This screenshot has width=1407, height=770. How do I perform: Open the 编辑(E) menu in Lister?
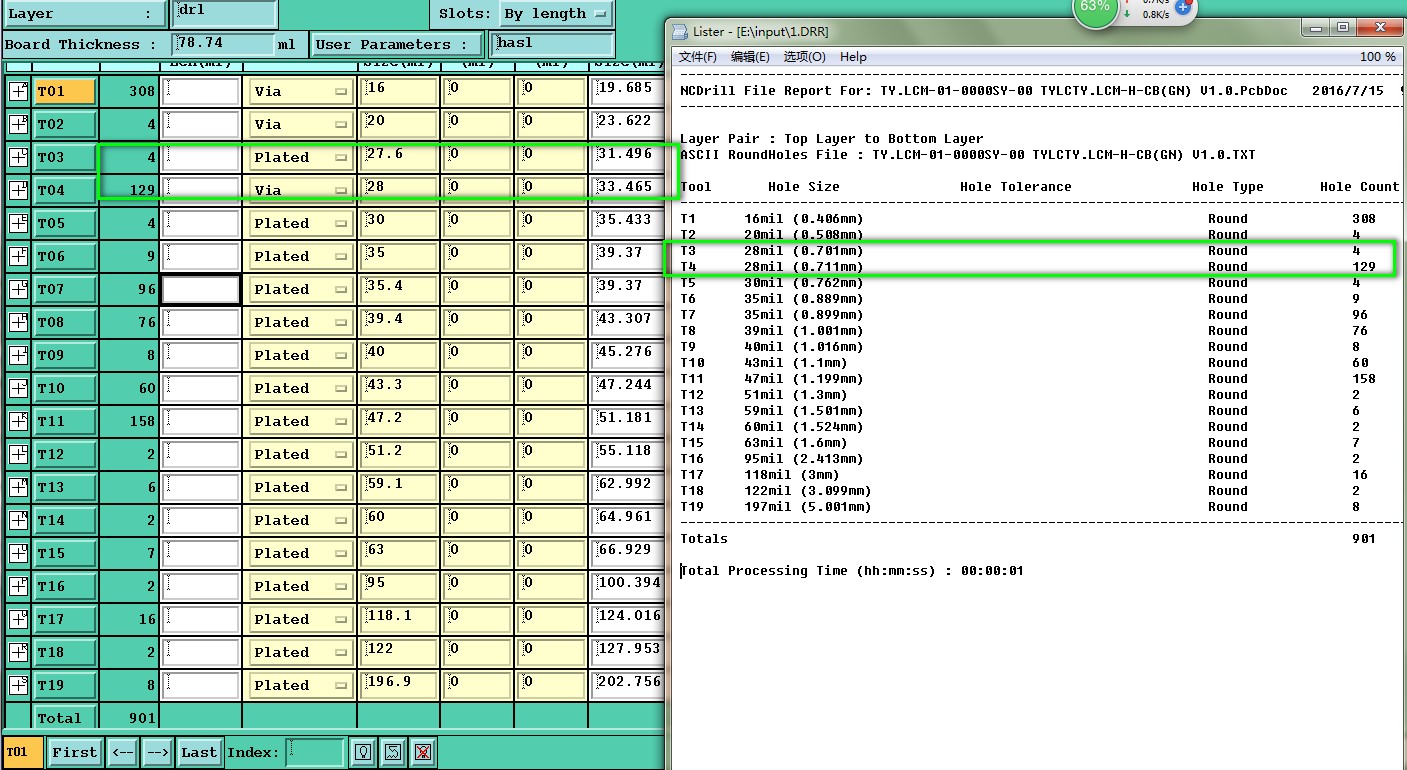(750, 57)
